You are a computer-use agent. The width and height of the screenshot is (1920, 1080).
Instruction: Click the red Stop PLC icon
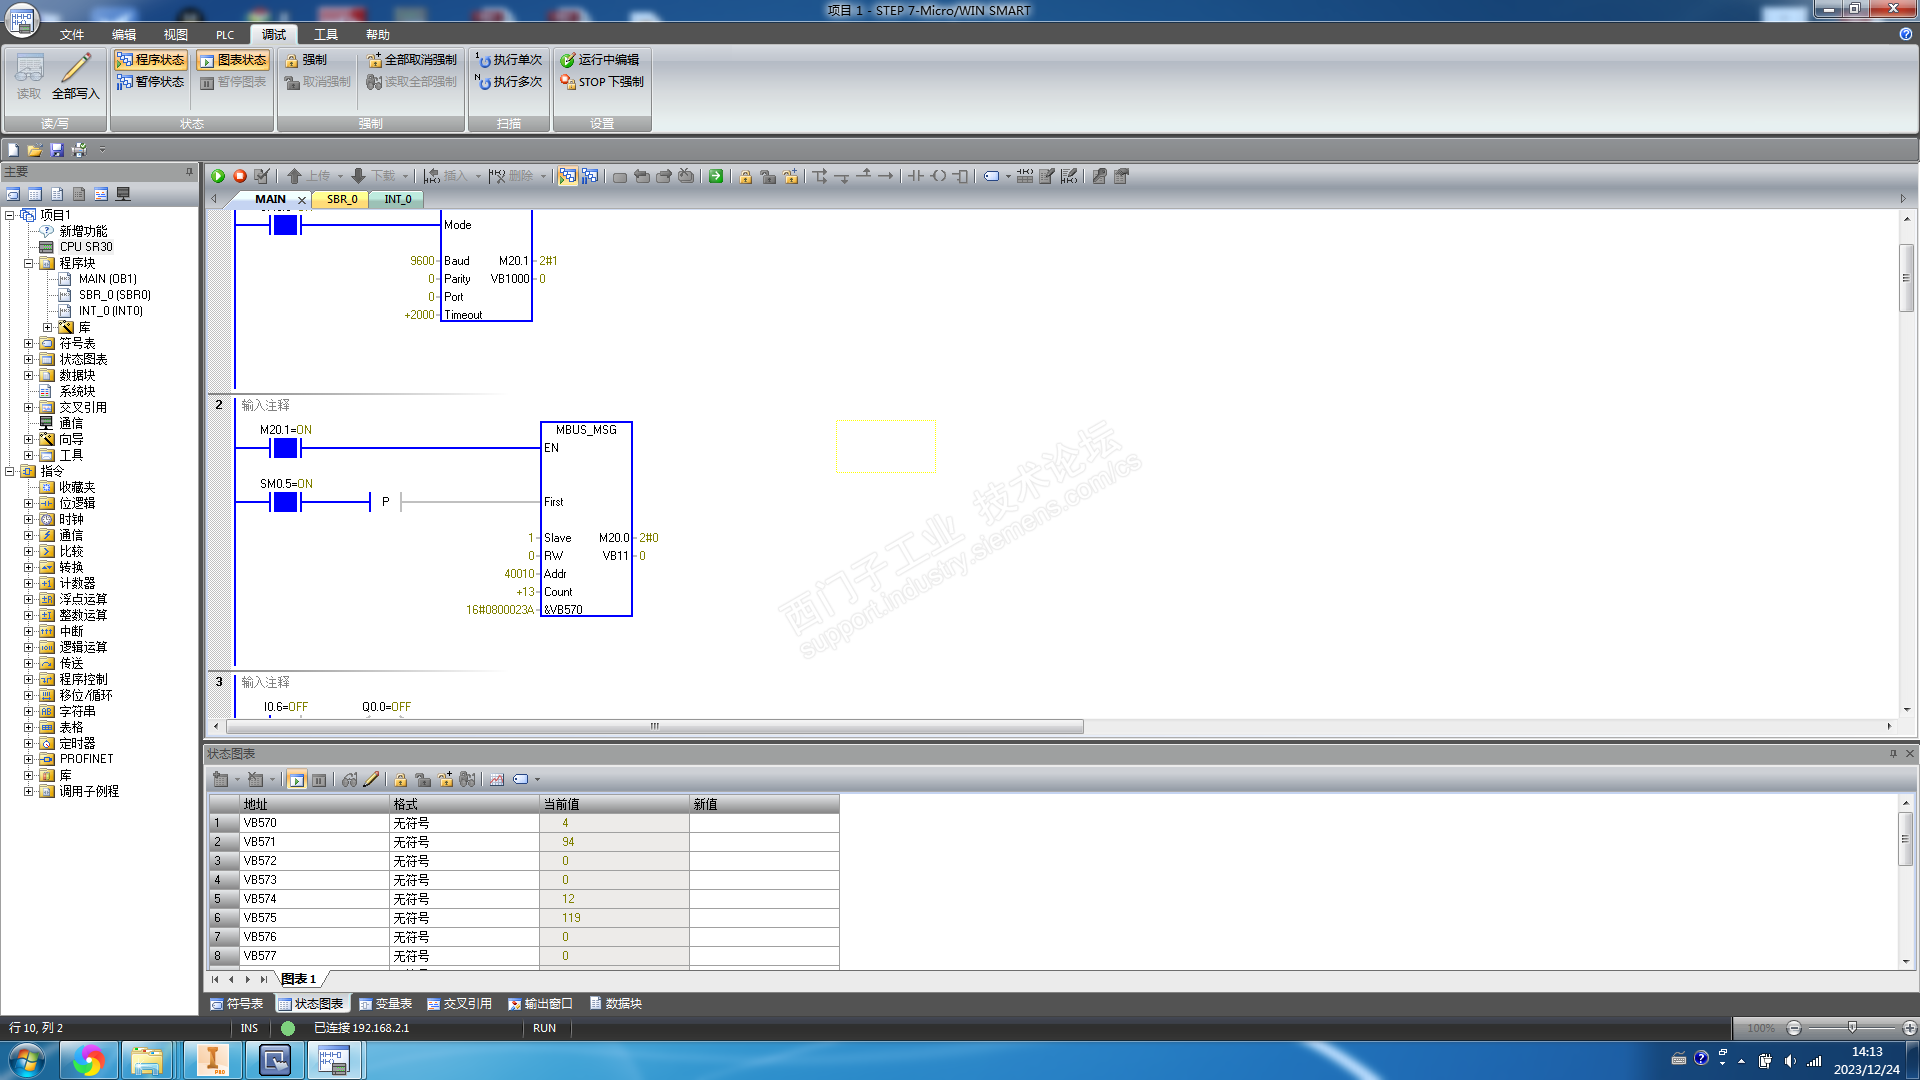pos(240,176)
